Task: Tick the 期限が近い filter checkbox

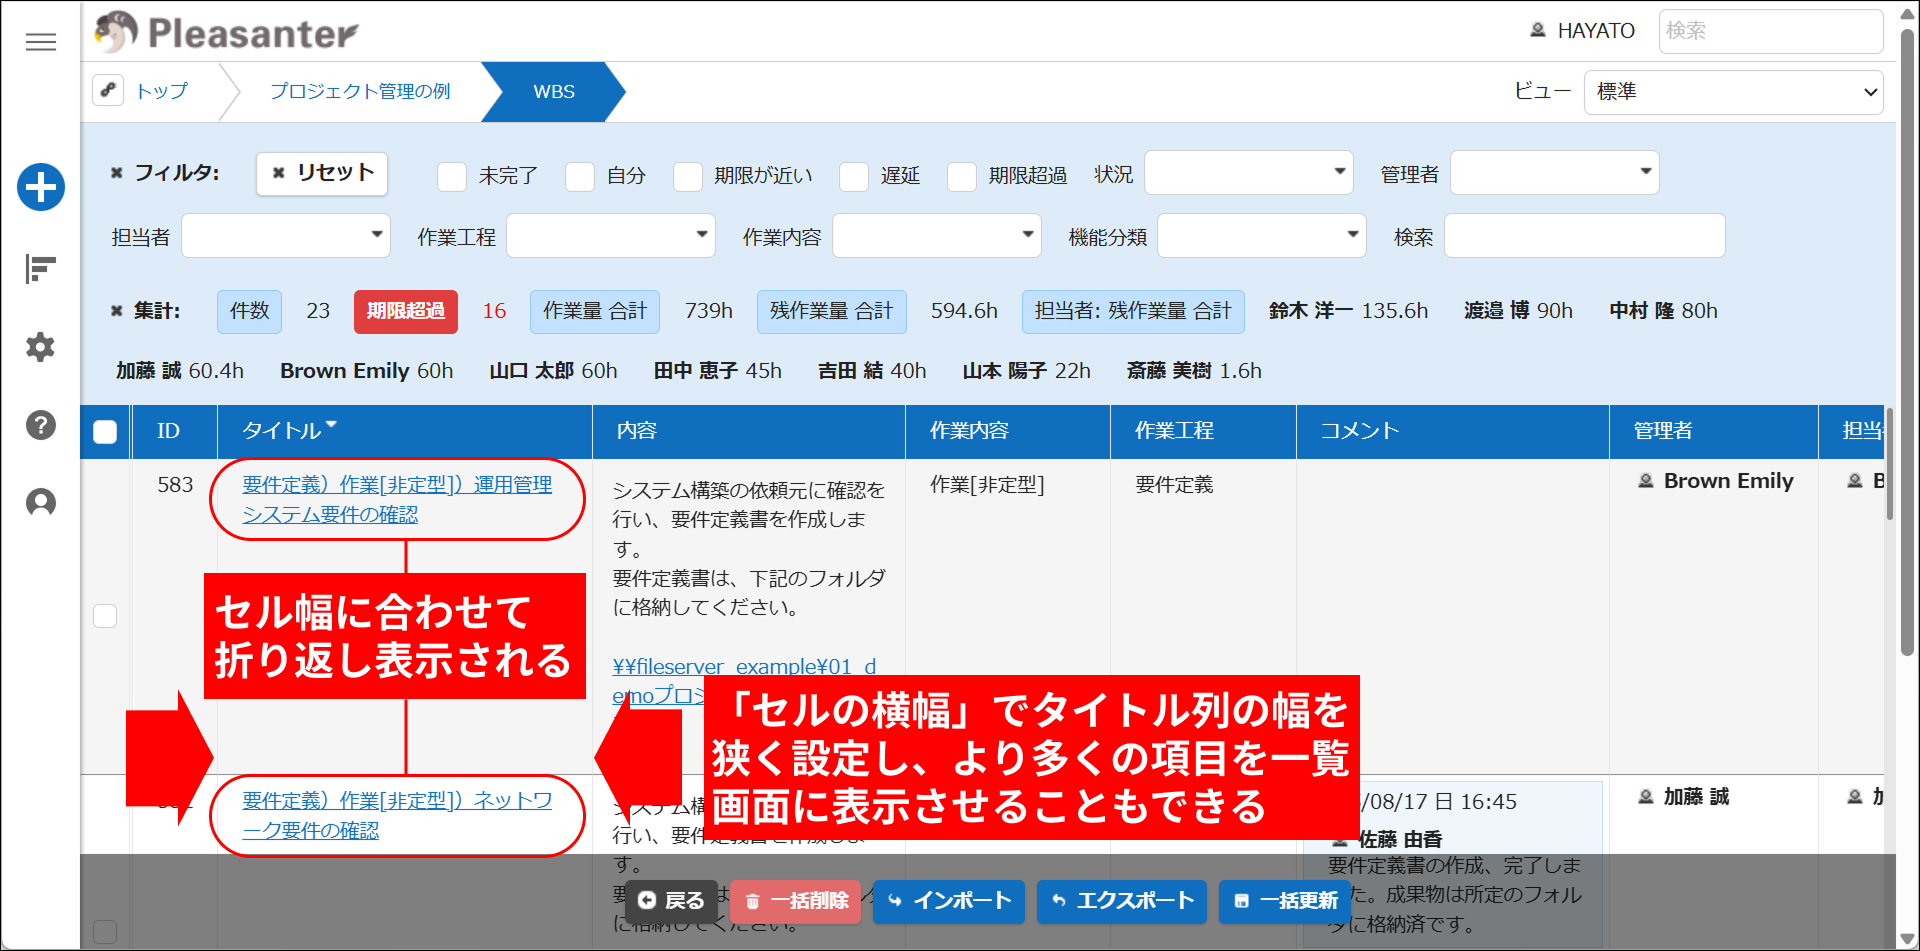Action: click(x=688, y=177)
